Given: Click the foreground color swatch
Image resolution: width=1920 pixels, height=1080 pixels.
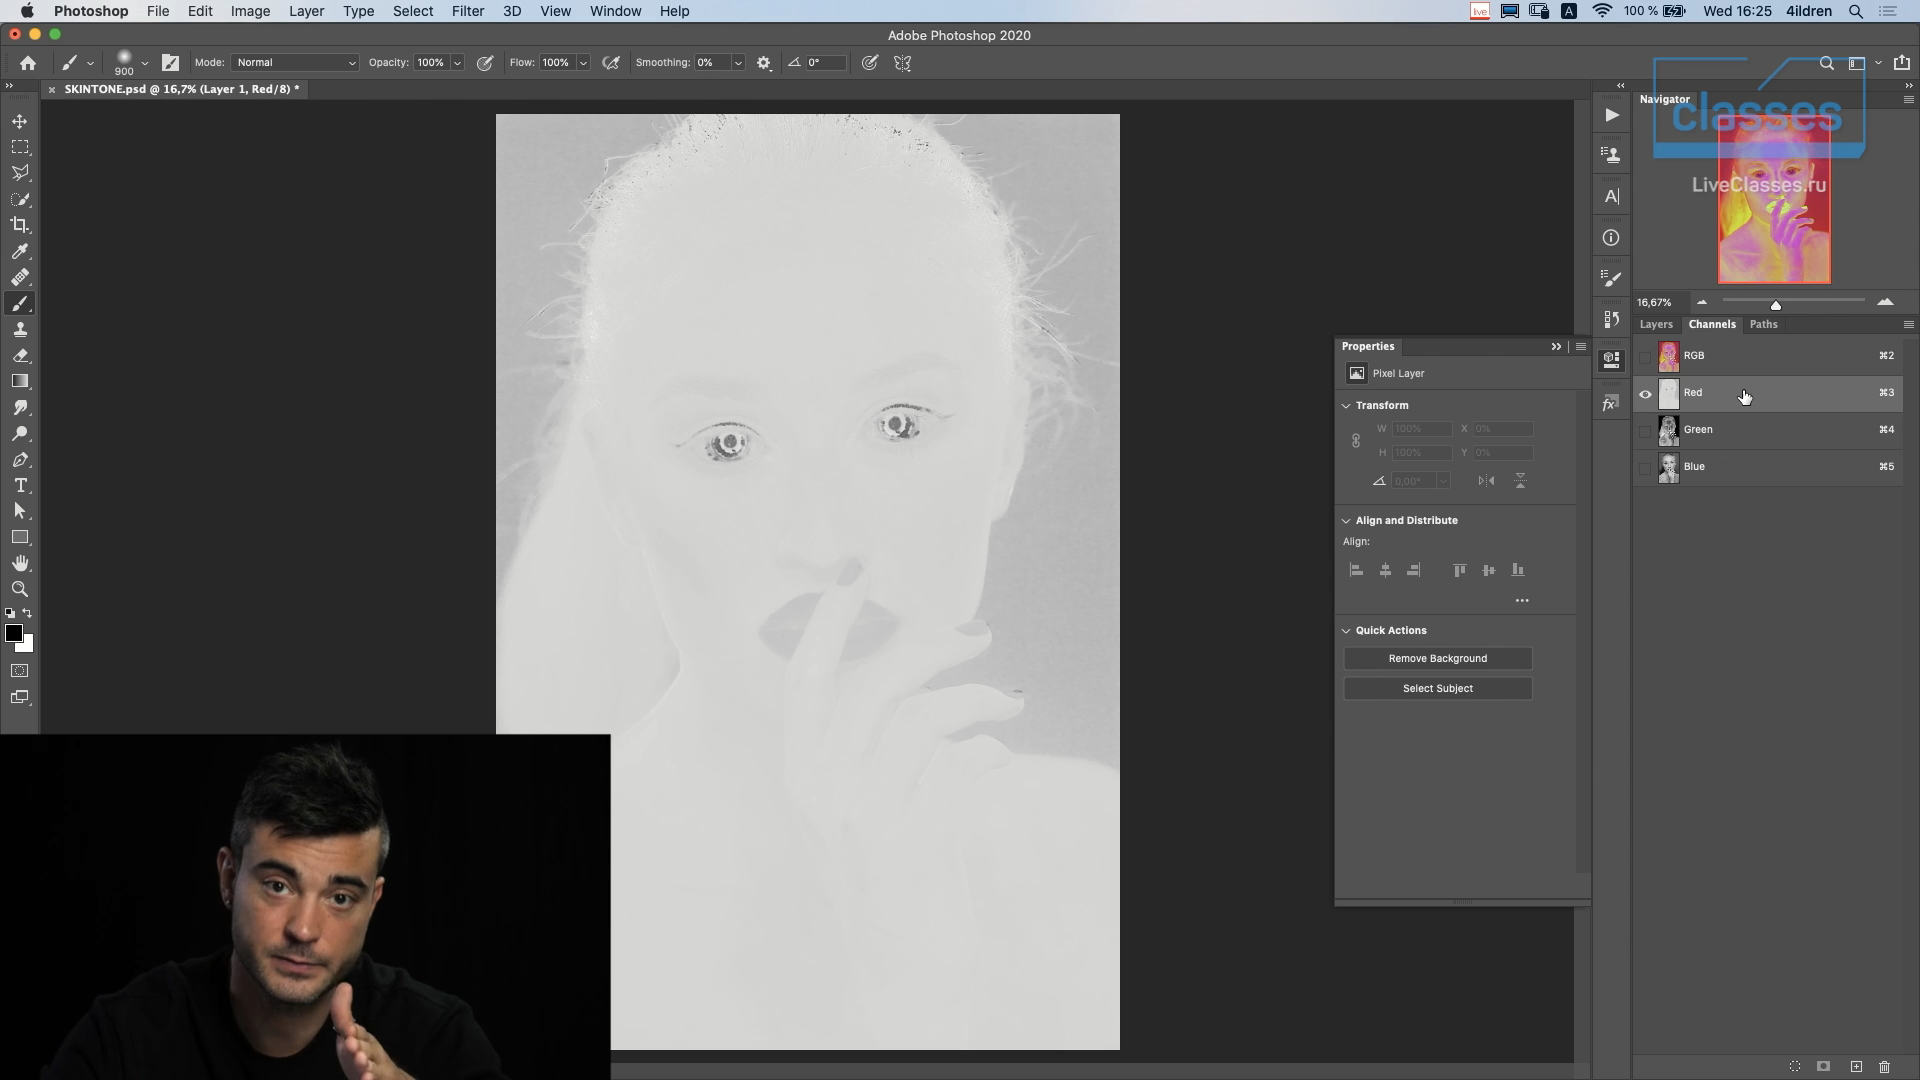Looking at the screenshot, I should coord(13,634).
